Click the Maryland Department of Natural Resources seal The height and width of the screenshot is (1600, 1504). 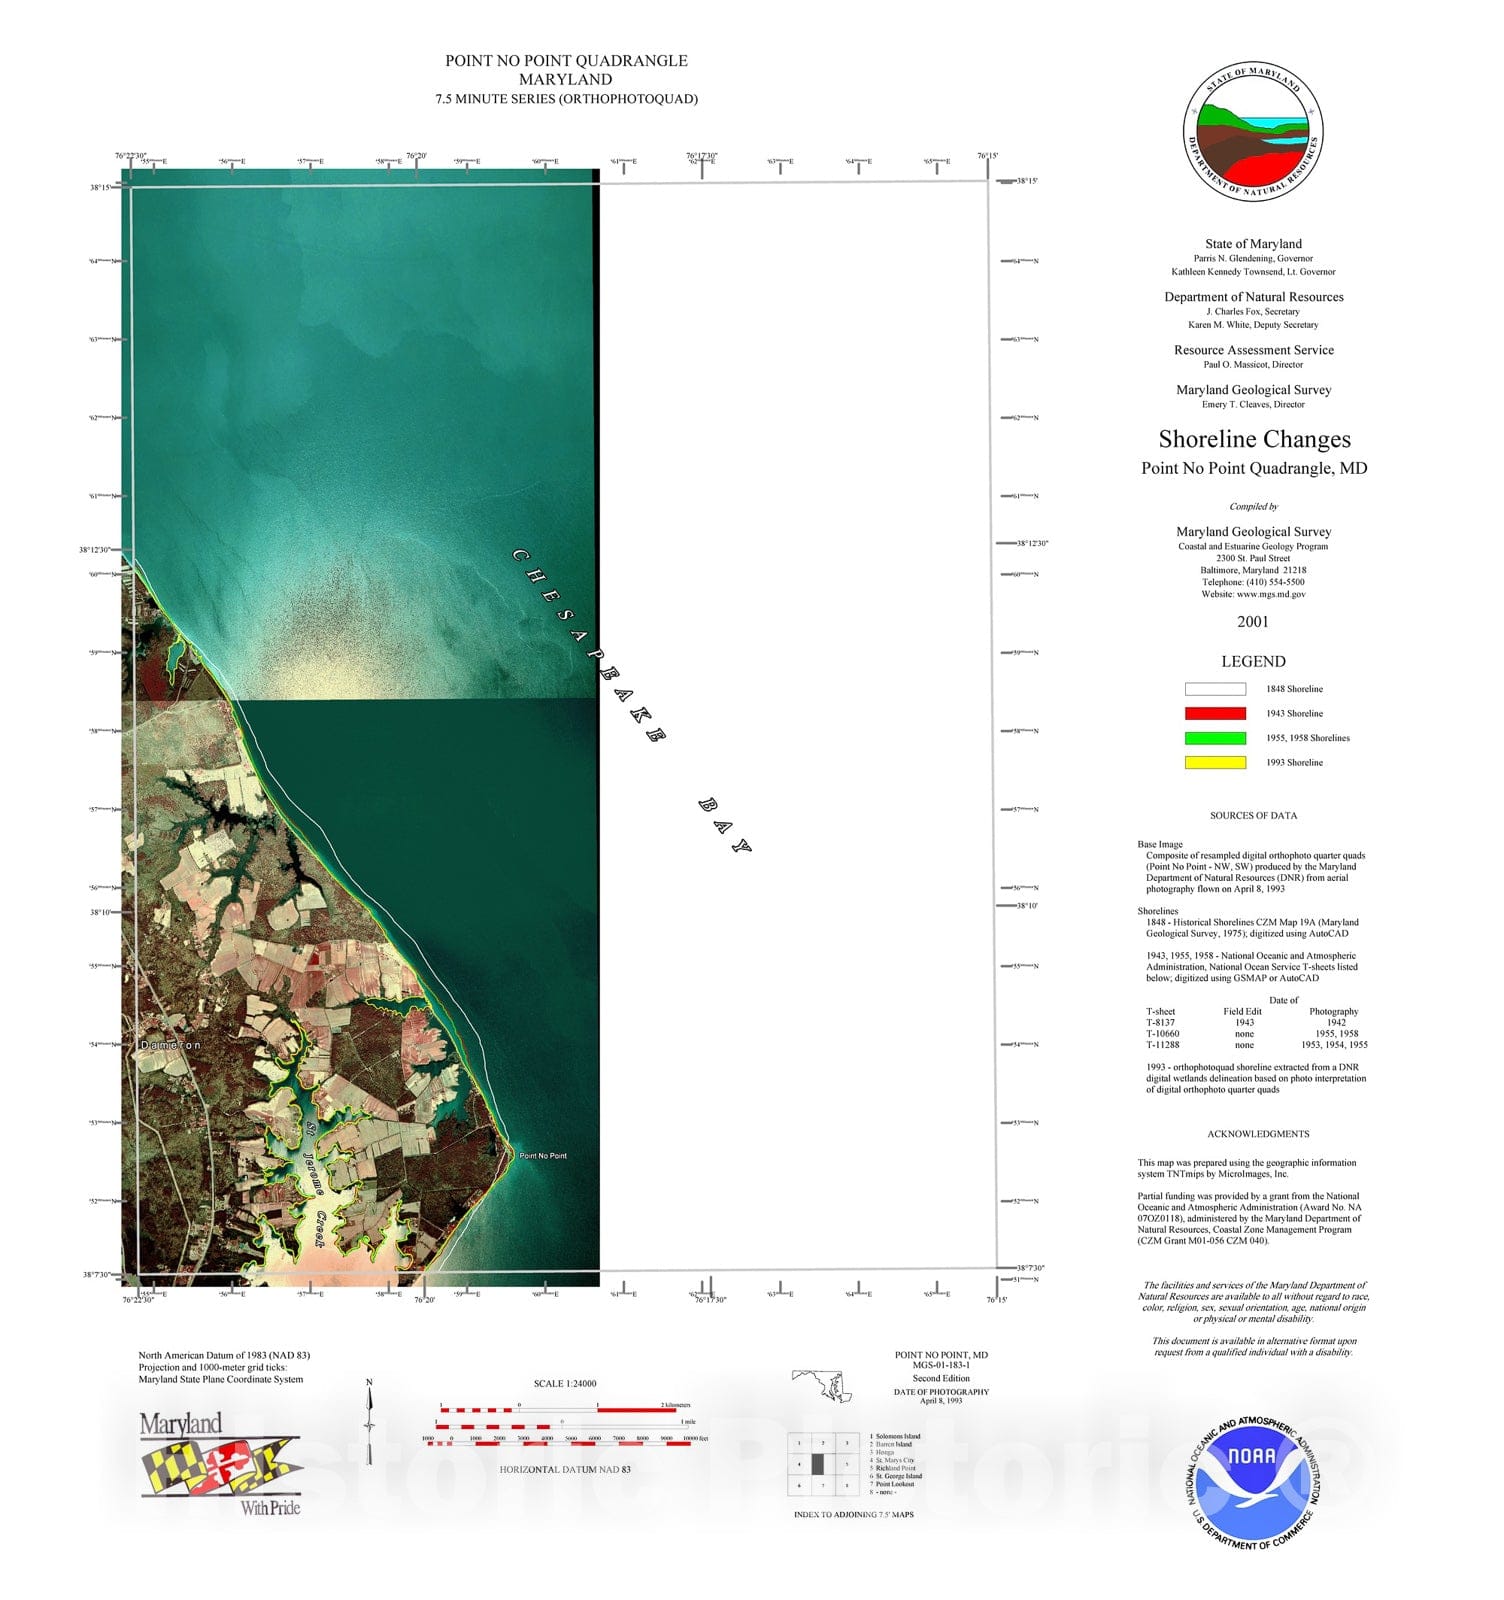[x=1253, y=133]
